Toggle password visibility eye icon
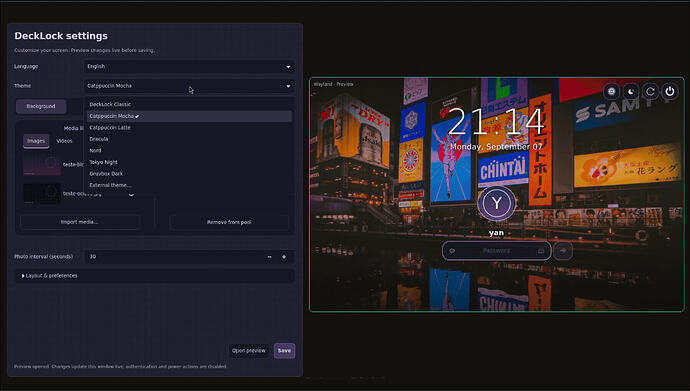Screen dimensions: 690x391 pyautogui.click(x=452, y=251)
